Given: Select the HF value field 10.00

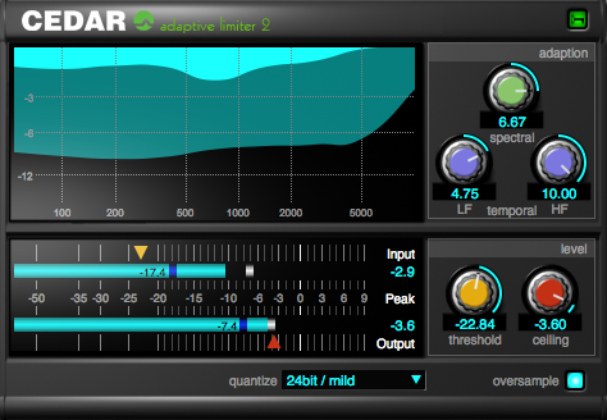Looking at the screenshot, I should point(559,193).
